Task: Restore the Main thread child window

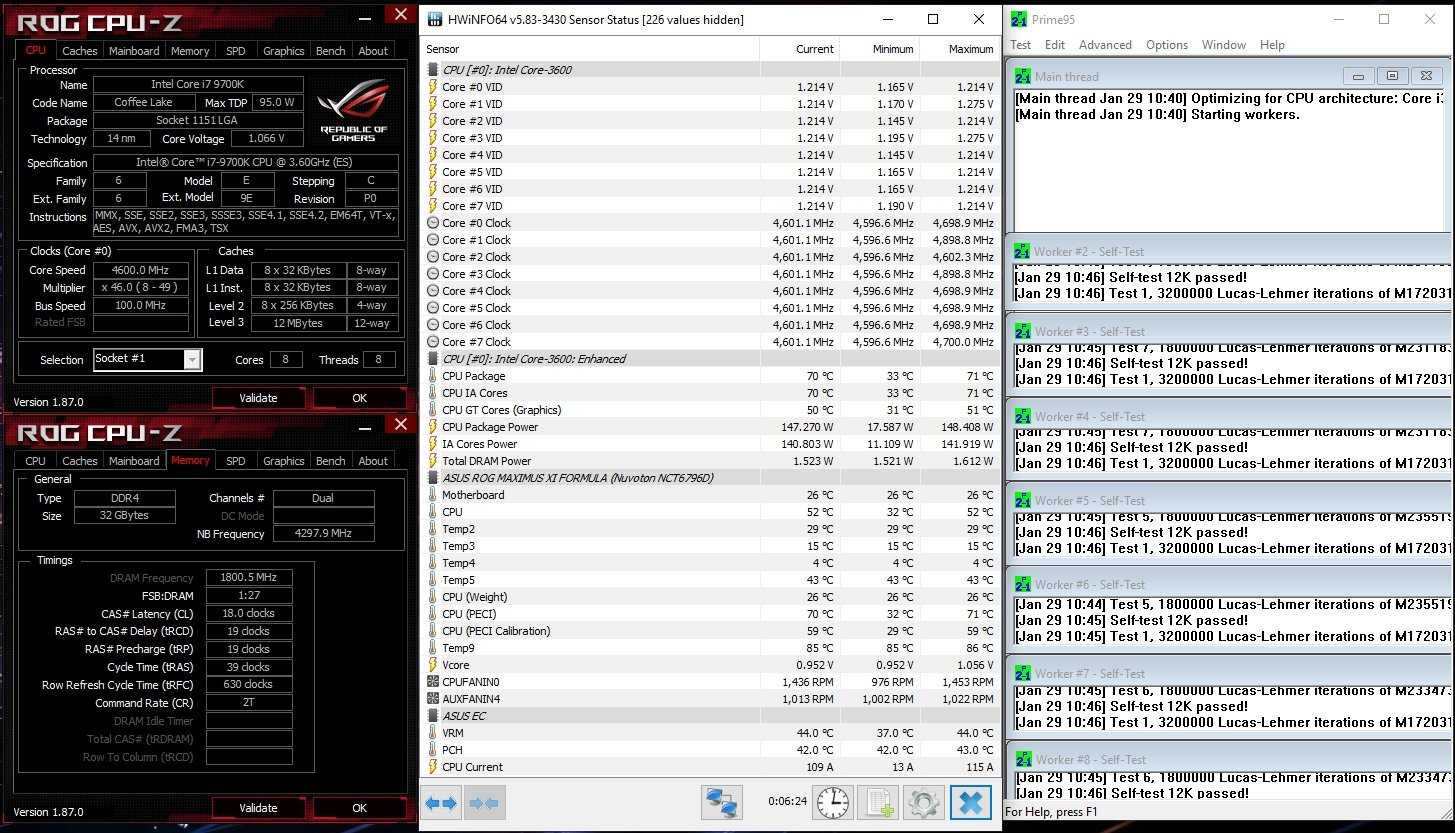Action: coord(1391,76)
